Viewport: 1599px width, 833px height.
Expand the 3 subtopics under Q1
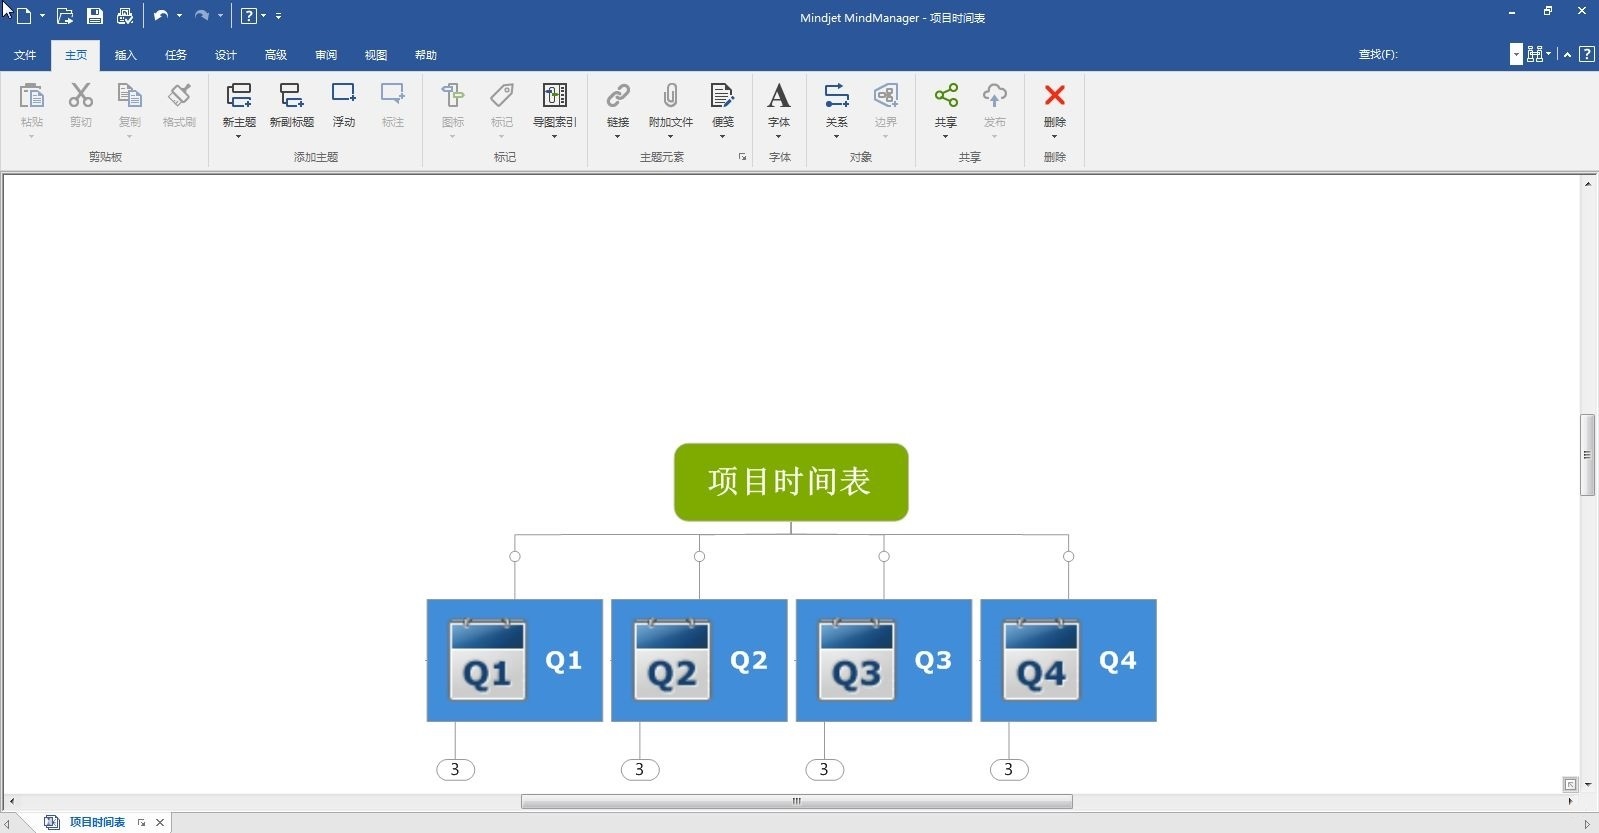click(x=455, y=770)
